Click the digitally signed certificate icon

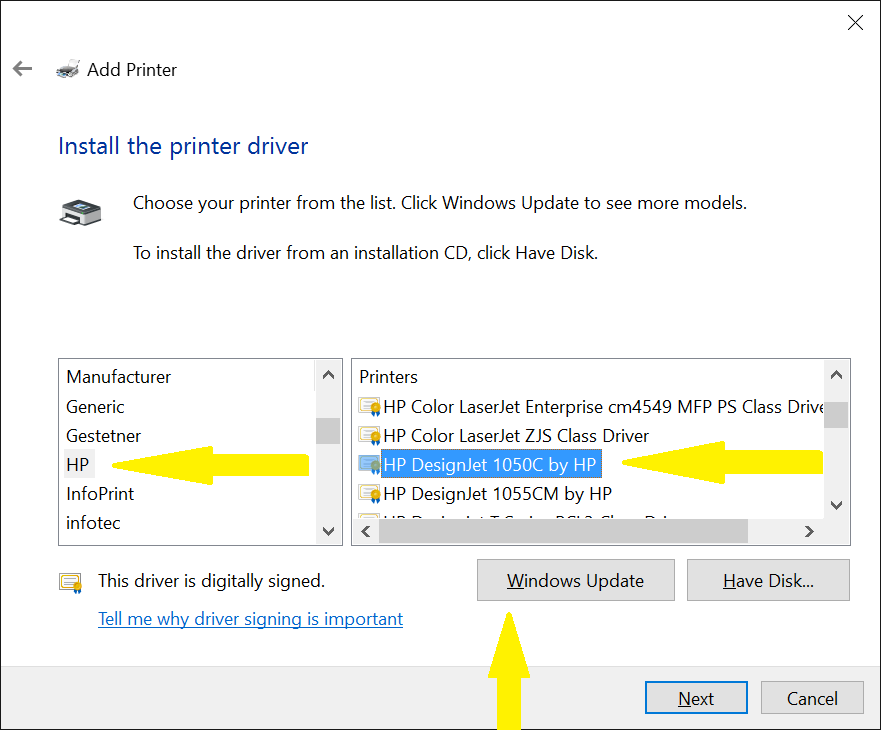69,582
